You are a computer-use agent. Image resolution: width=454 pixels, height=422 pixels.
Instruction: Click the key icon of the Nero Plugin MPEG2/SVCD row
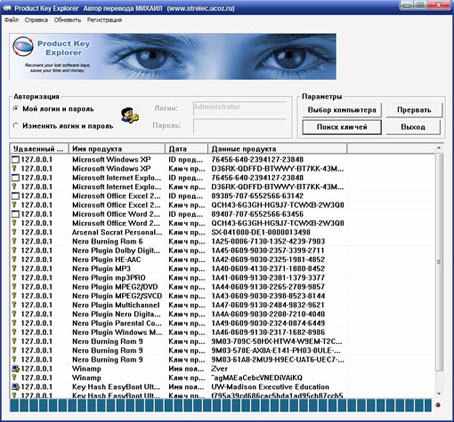pyautogui.click(x=14, y=296)
